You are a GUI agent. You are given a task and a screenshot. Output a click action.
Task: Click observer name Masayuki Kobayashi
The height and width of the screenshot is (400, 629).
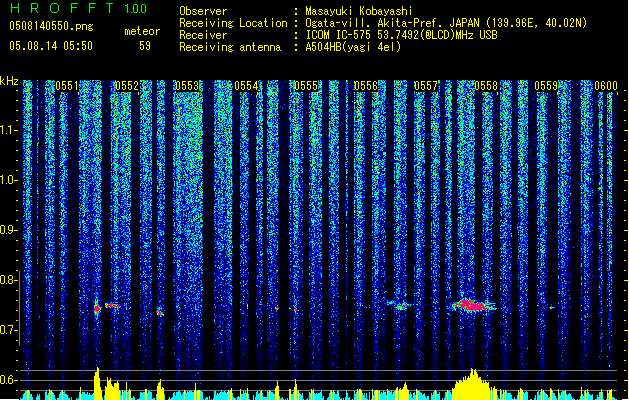tap(359, 11)
